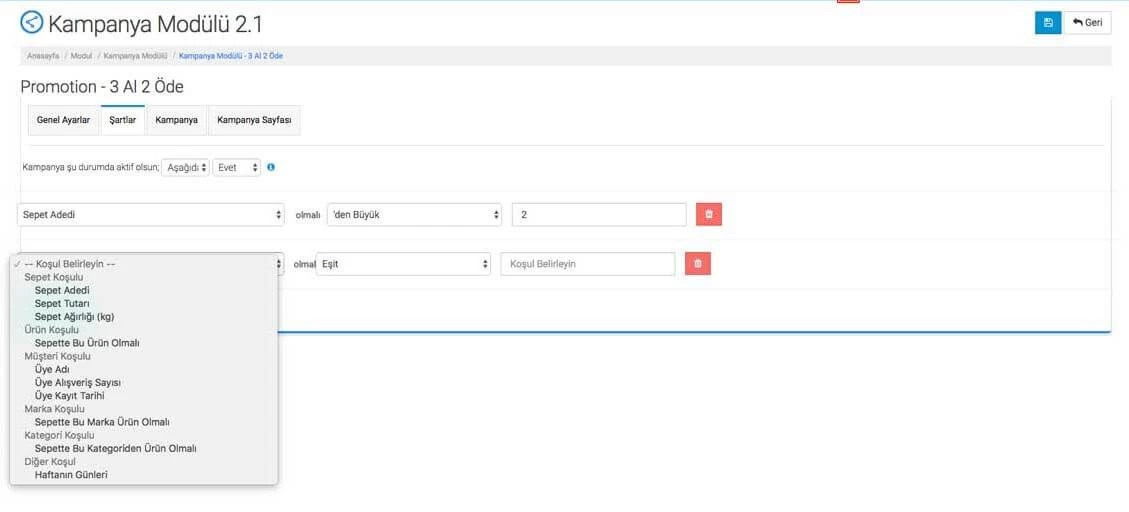Click the Anasayfa breadcrumb link

(x=43, y=56)
